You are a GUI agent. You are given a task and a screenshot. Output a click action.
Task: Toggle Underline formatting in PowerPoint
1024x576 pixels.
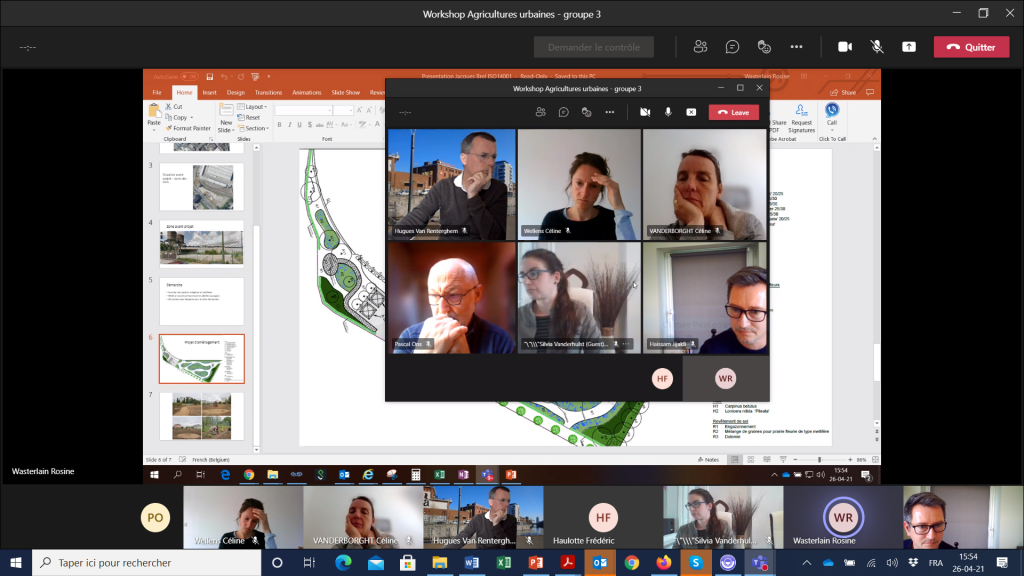pos(300,125)
